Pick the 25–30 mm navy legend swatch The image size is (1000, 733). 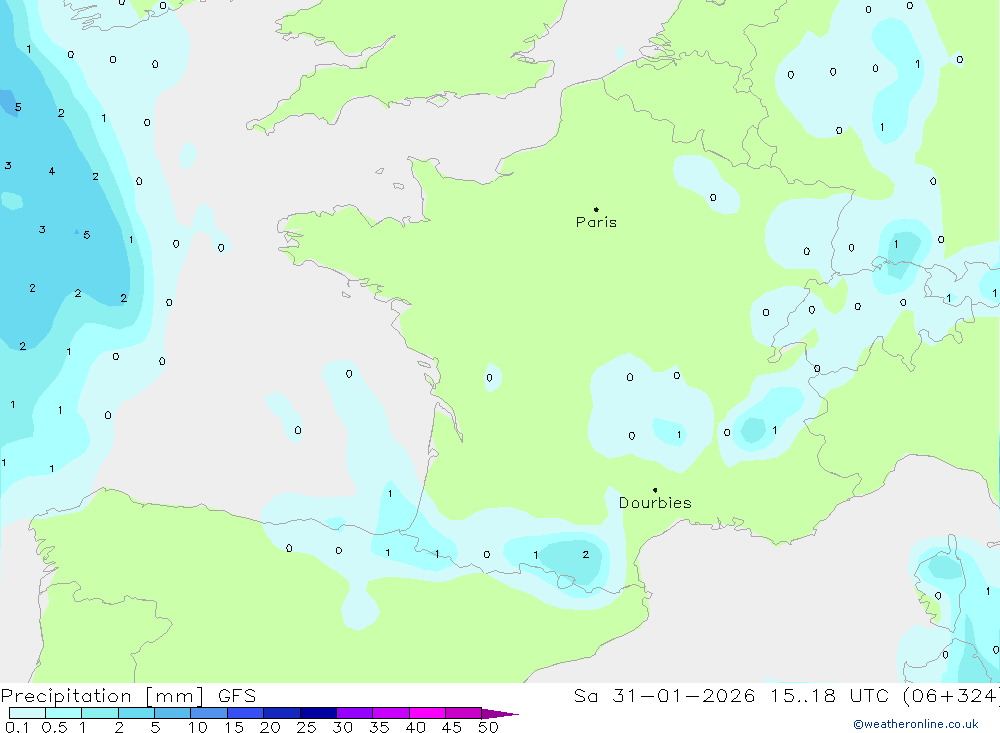click(x=318, y=713)
